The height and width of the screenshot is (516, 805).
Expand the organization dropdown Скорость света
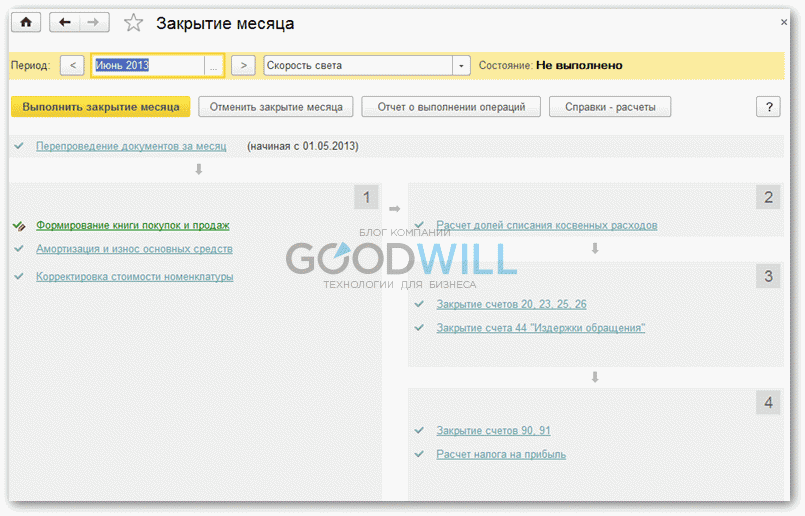(x=460, y=66)
